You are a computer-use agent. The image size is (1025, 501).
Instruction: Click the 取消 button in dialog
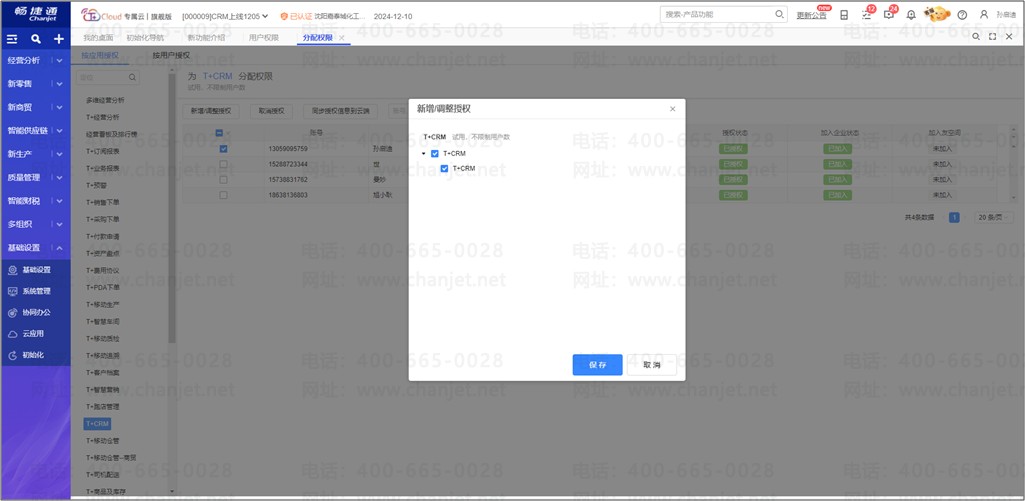[x=652, y=365]
